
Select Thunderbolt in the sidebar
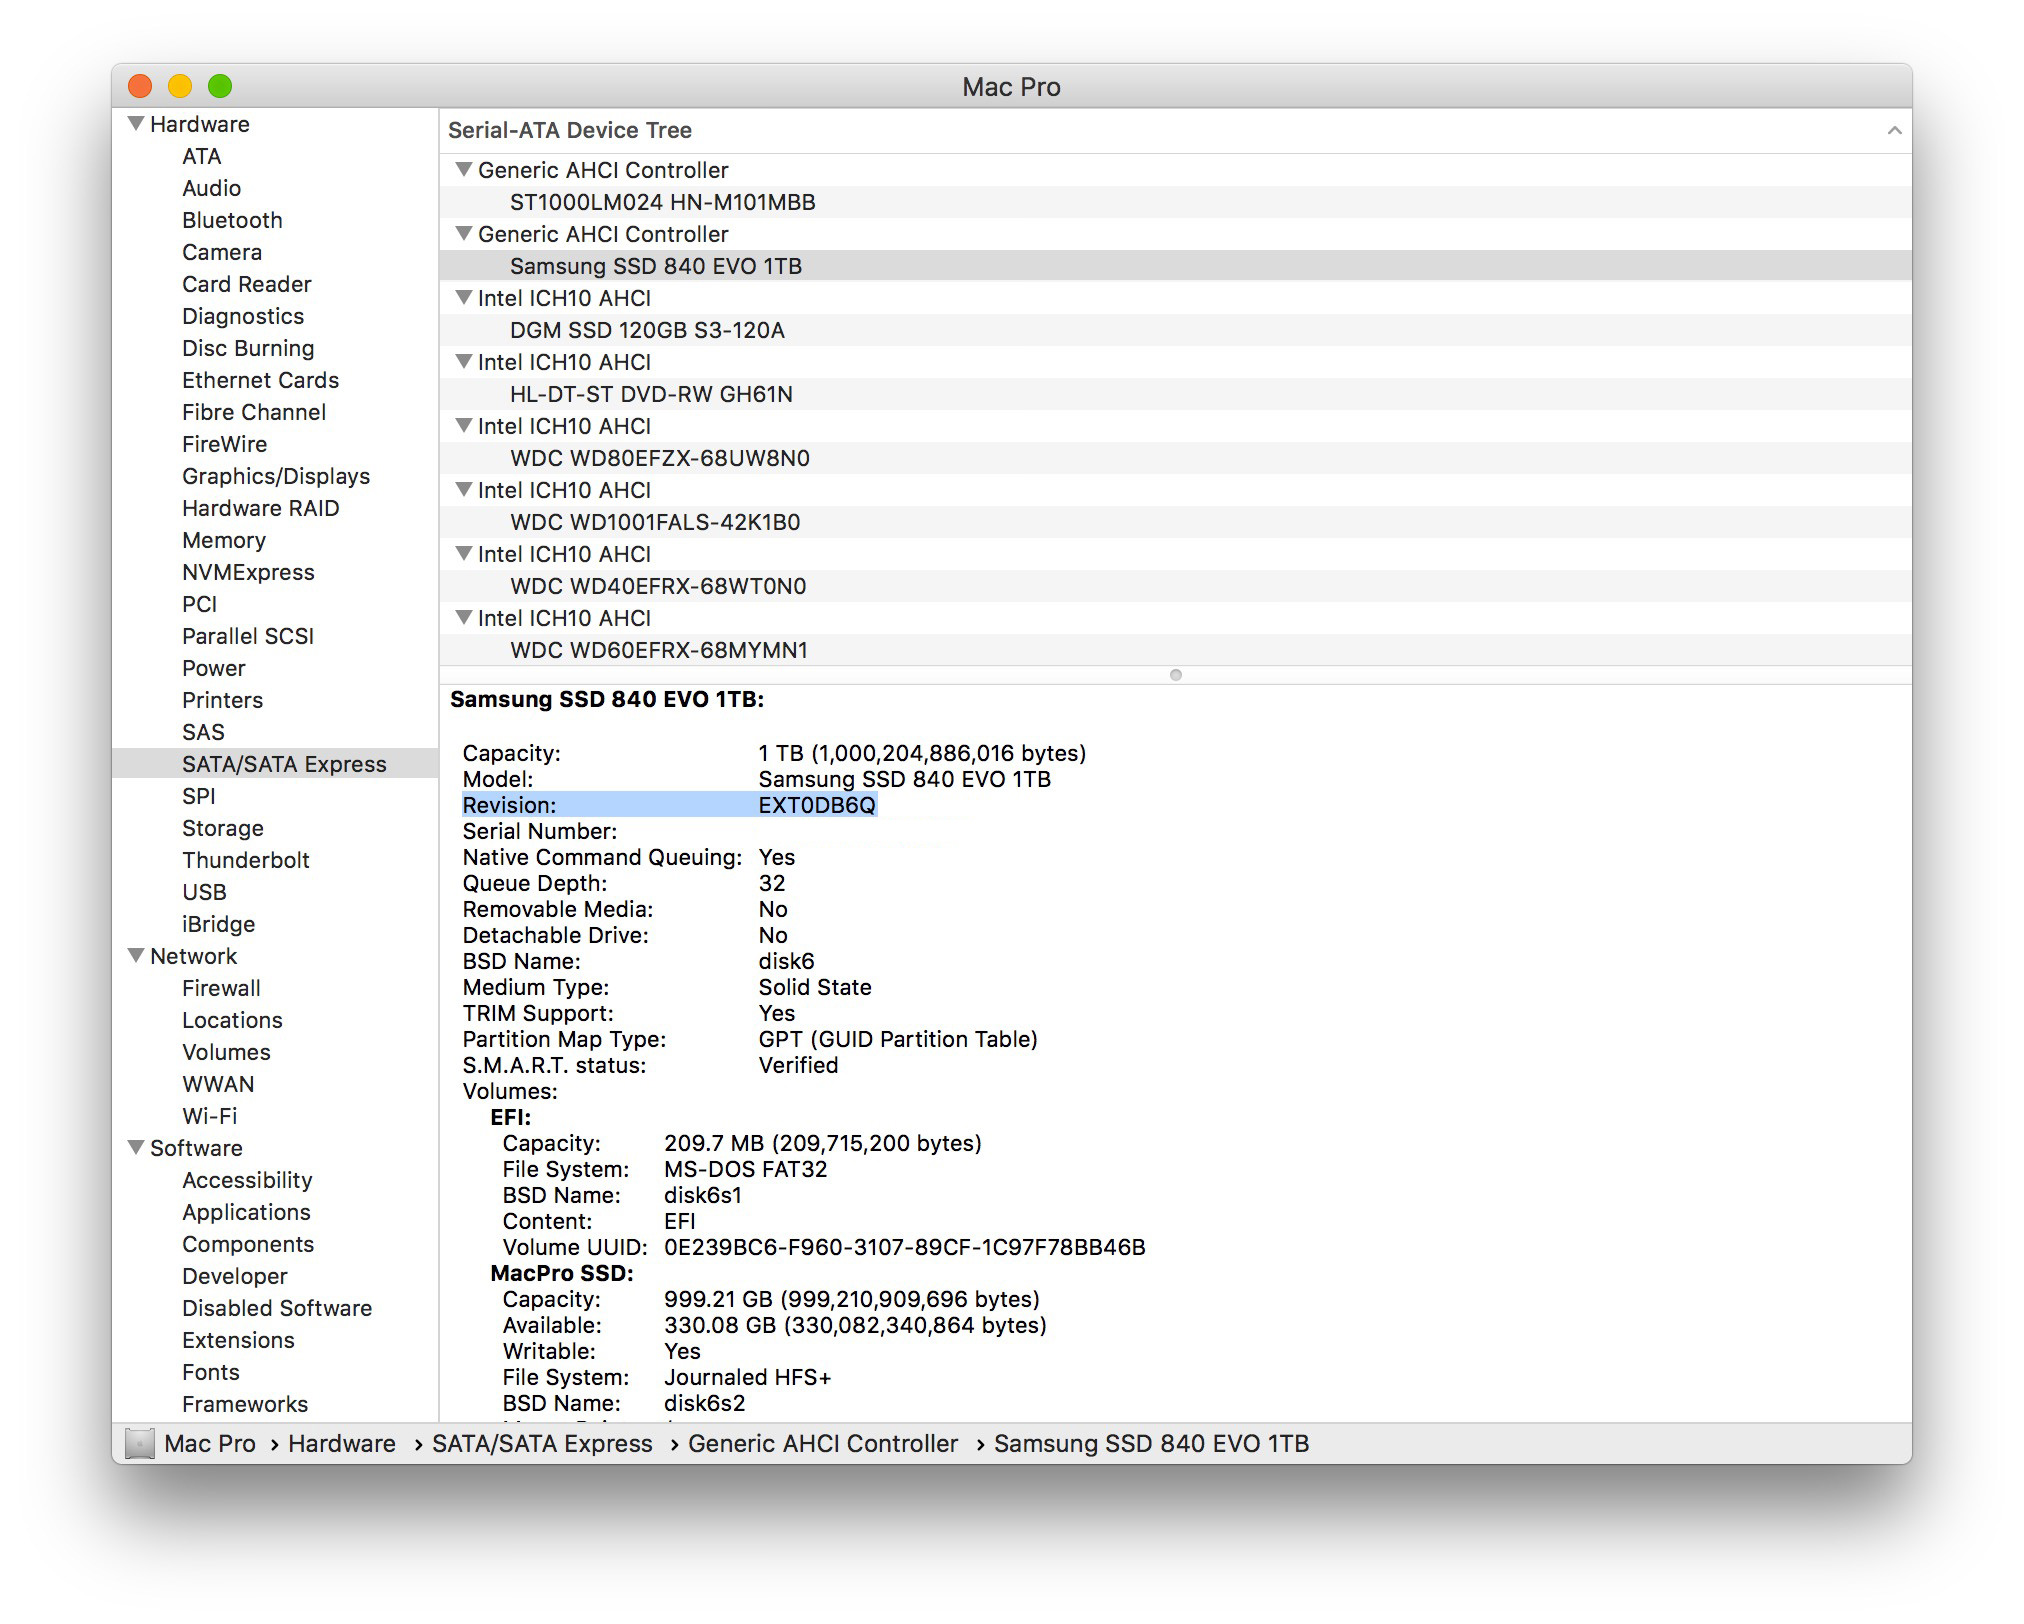point(246,860)
